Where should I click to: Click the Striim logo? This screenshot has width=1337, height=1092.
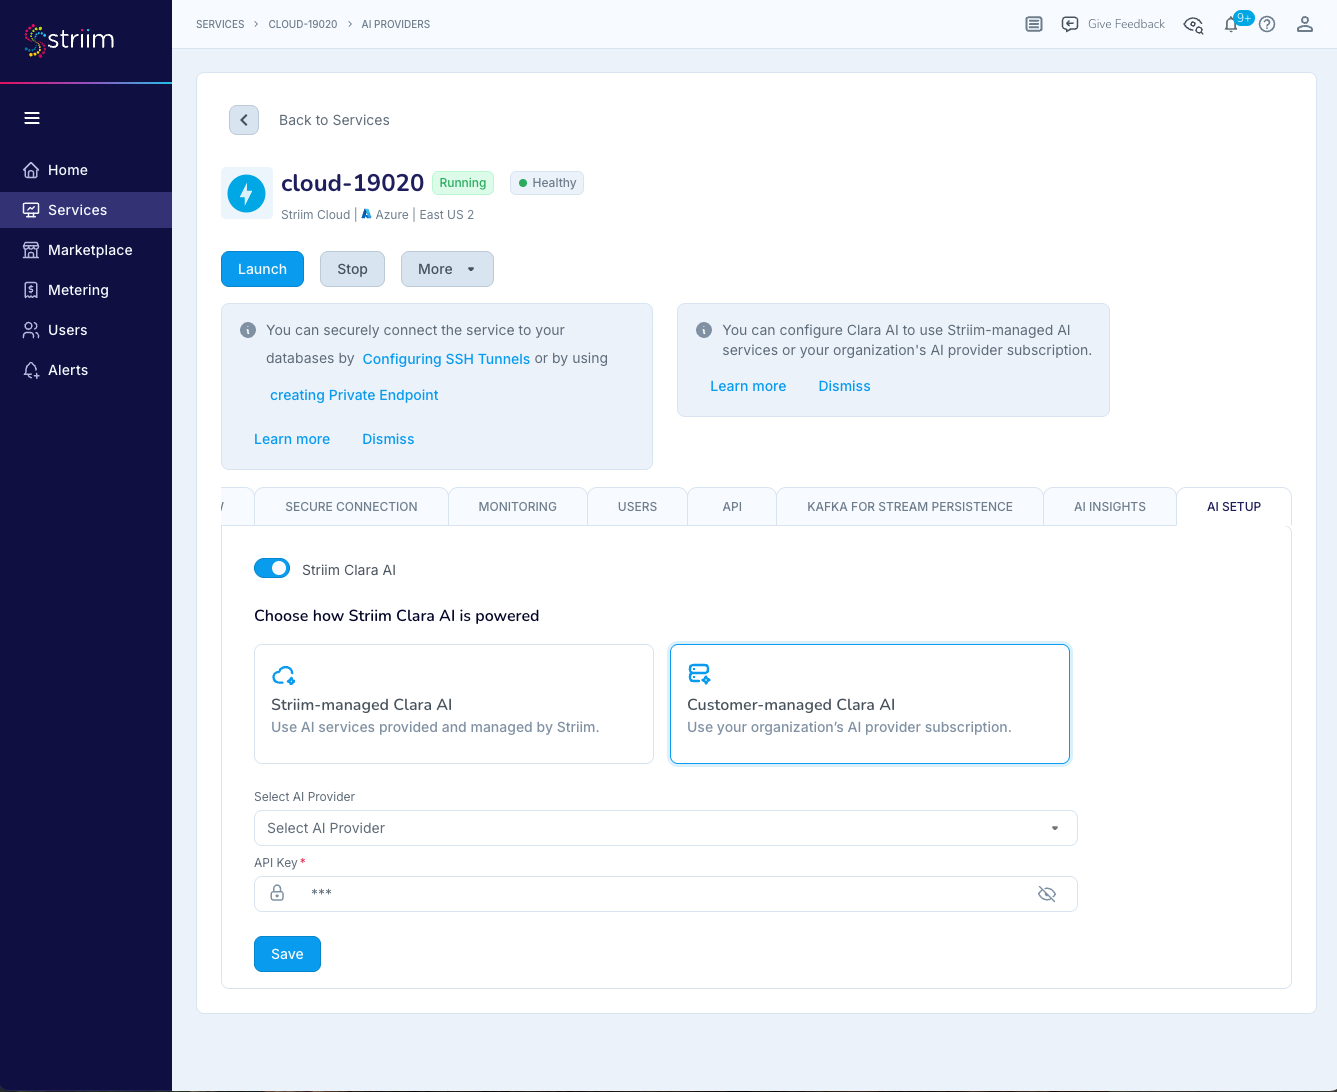[x=69, y=40]
